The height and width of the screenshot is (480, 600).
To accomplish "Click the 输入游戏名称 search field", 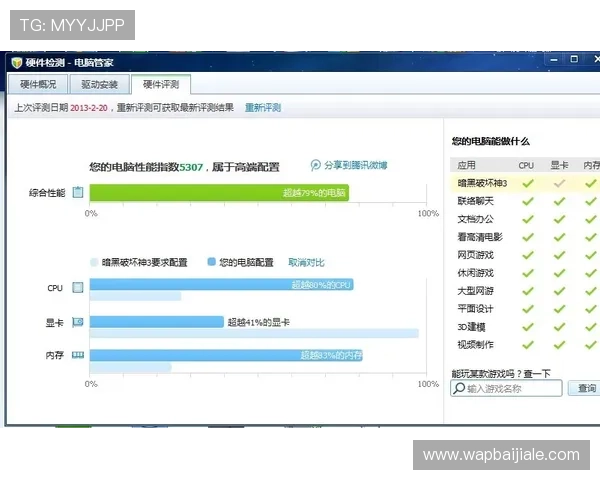I will click(506, 388).
